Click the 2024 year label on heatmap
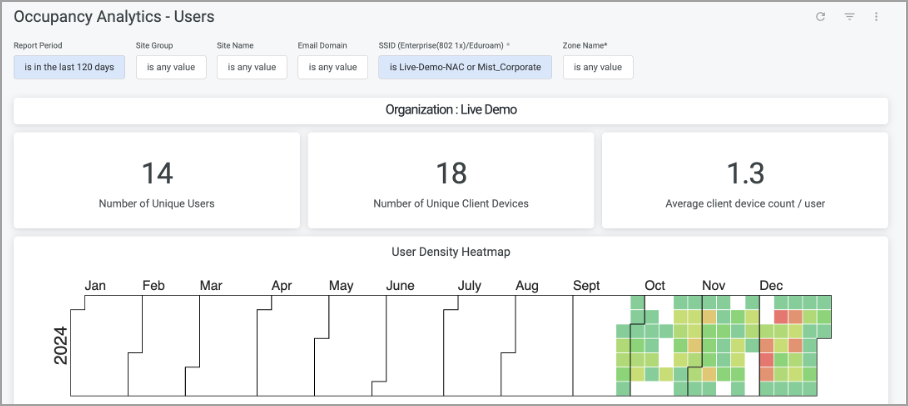The width and height of the screenshot is (908, 406). click(60, 345)
